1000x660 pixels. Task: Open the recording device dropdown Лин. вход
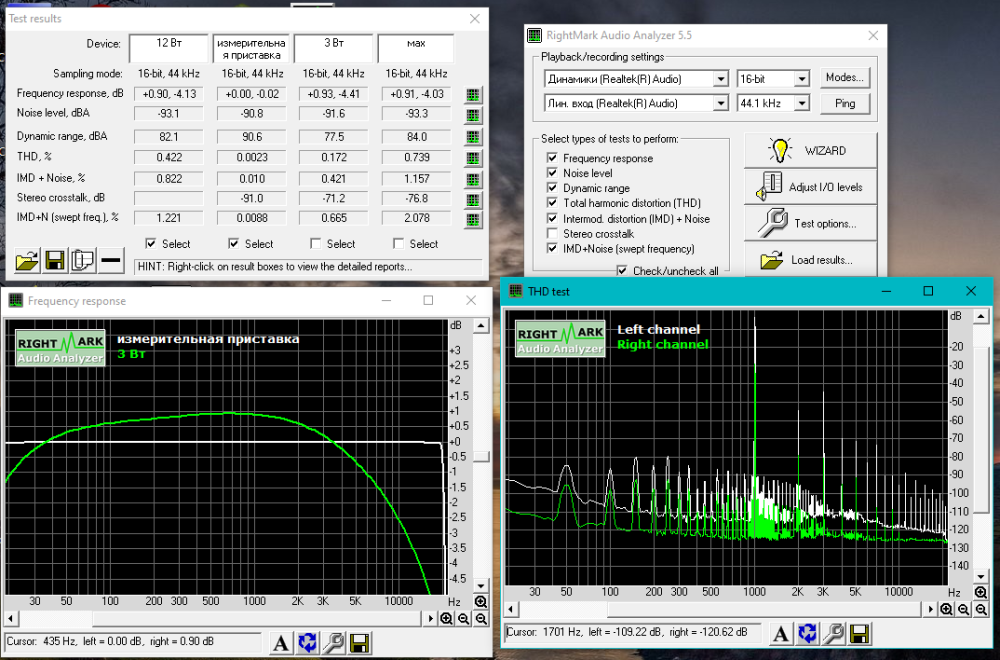pos(720,103)
